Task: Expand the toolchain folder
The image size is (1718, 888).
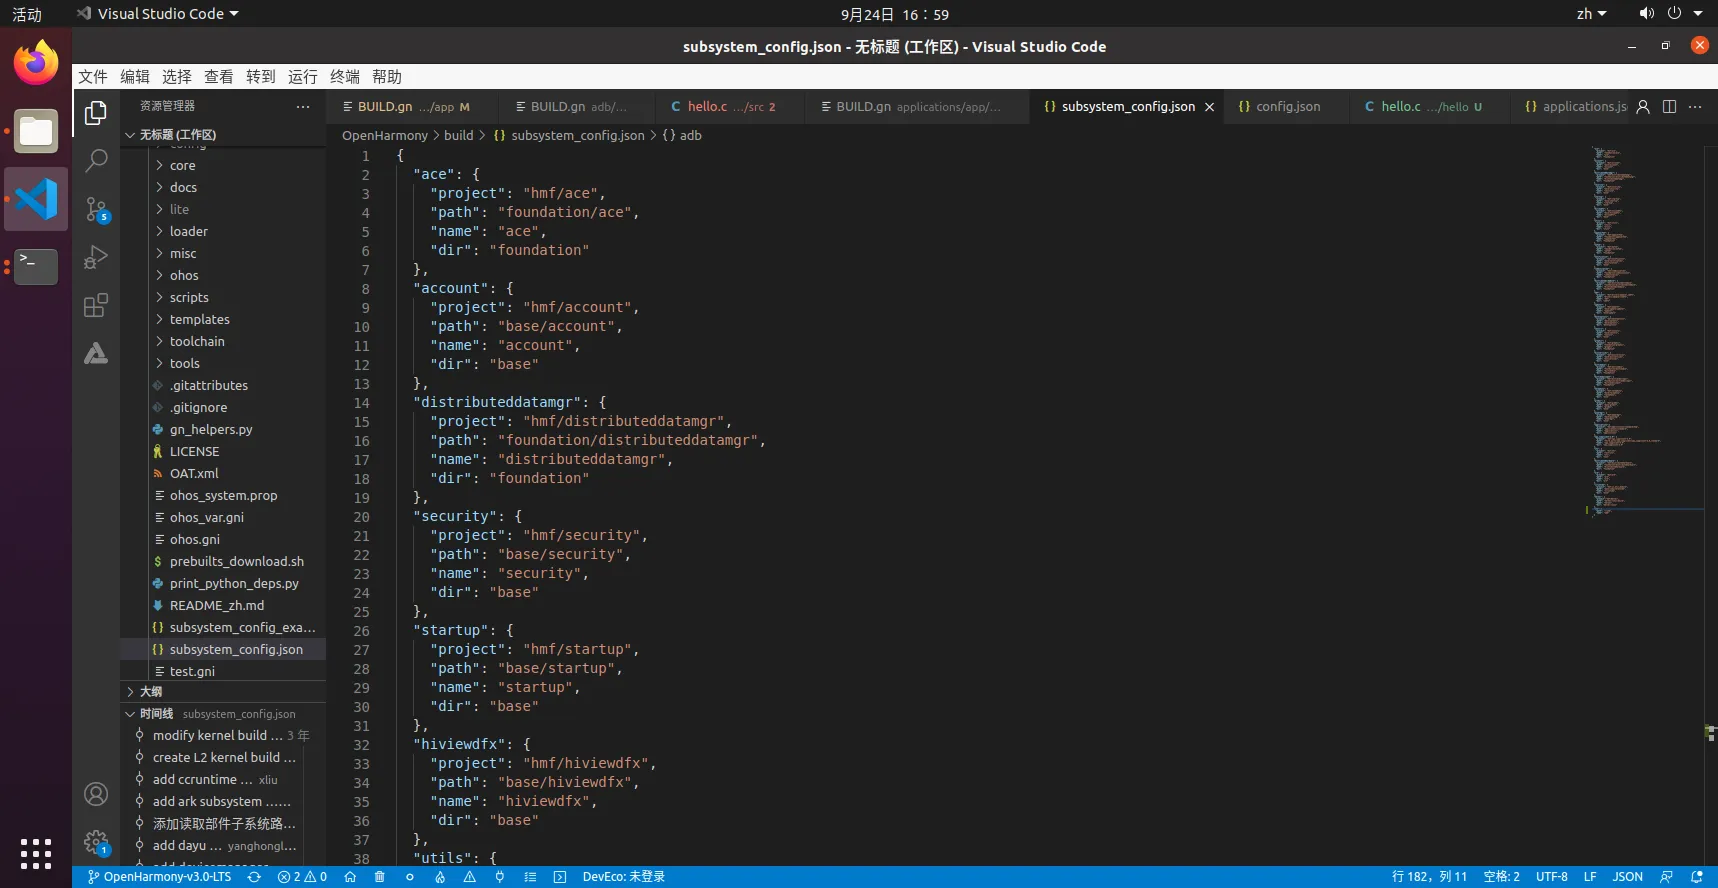Action: click(x=197, y=342)
